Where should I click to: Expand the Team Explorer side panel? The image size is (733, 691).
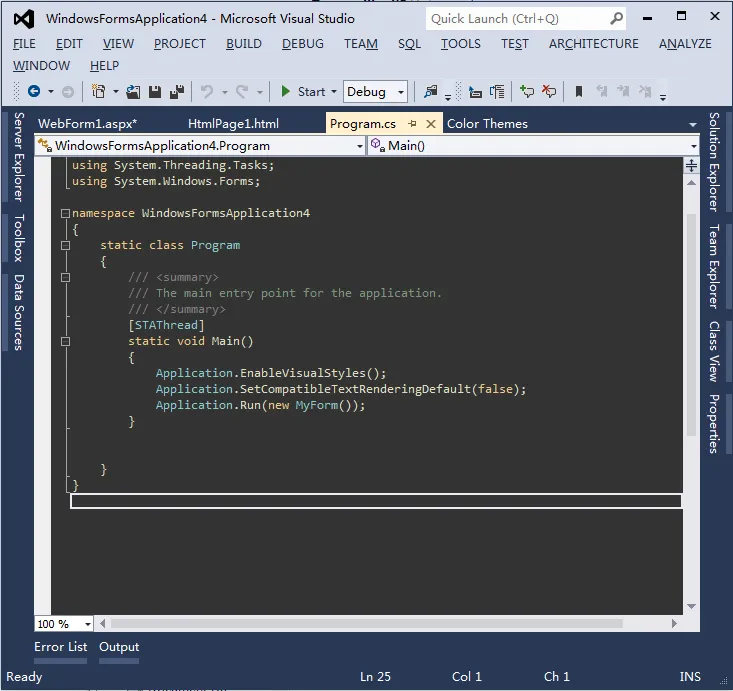714,266
